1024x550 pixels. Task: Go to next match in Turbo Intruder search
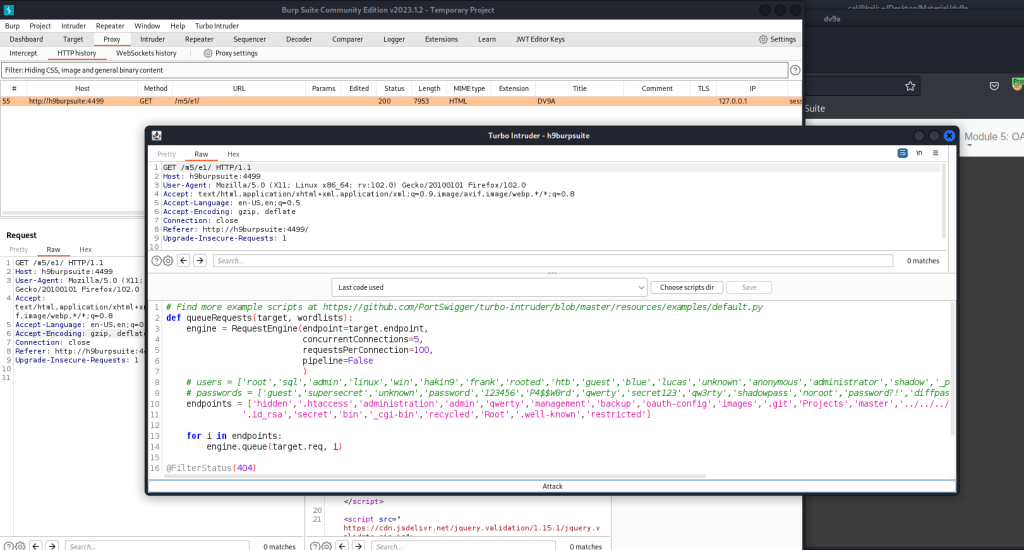click(200, 261)
